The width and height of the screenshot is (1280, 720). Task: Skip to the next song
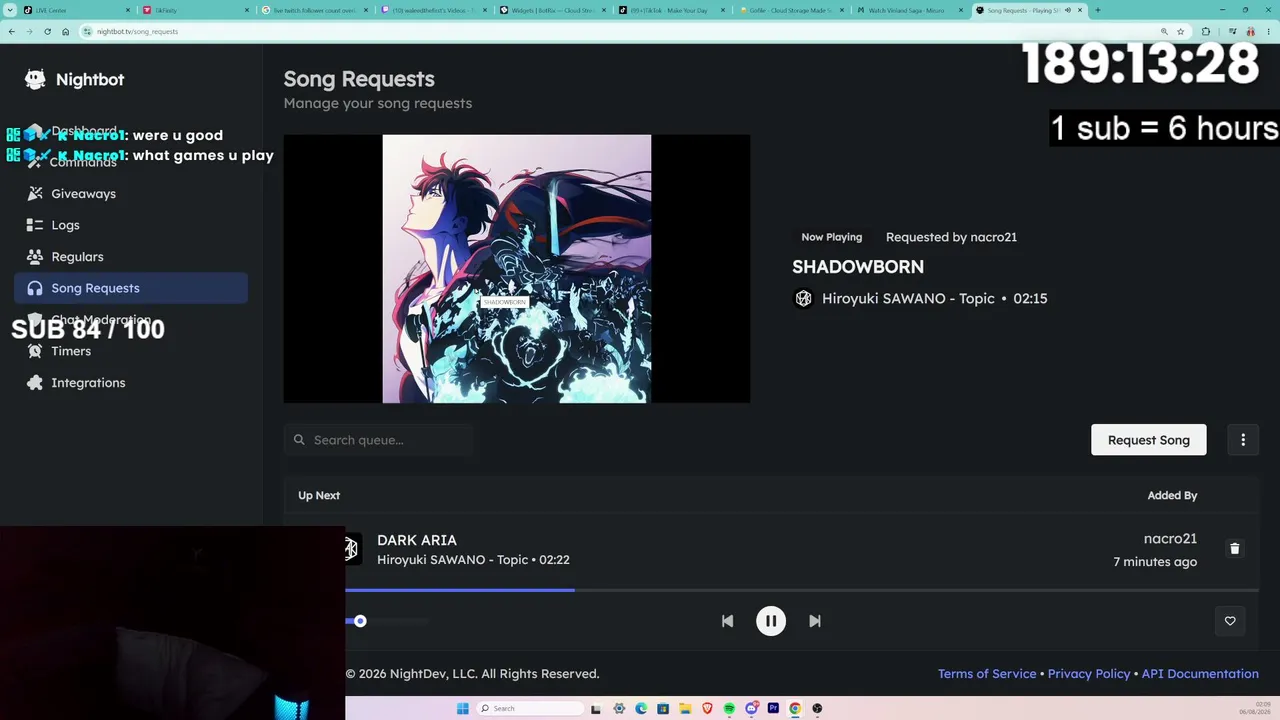click(815, 621)
